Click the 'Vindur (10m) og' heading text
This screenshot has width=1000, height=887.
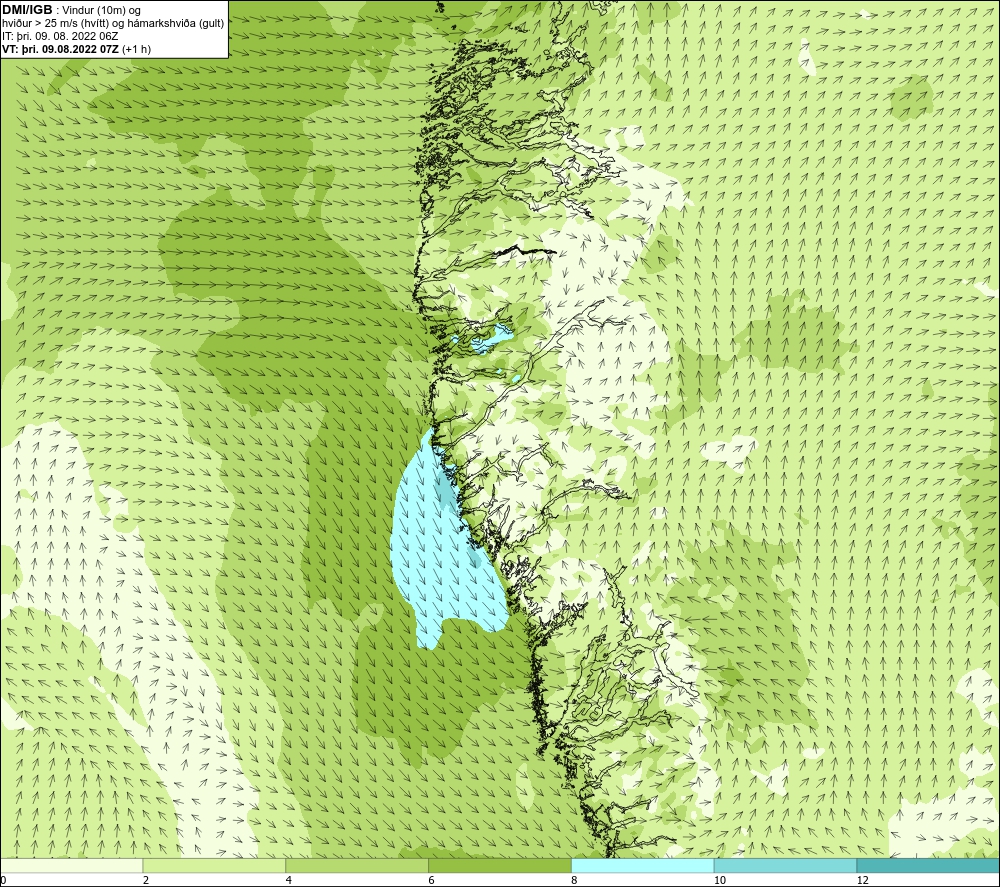(101, 11)
